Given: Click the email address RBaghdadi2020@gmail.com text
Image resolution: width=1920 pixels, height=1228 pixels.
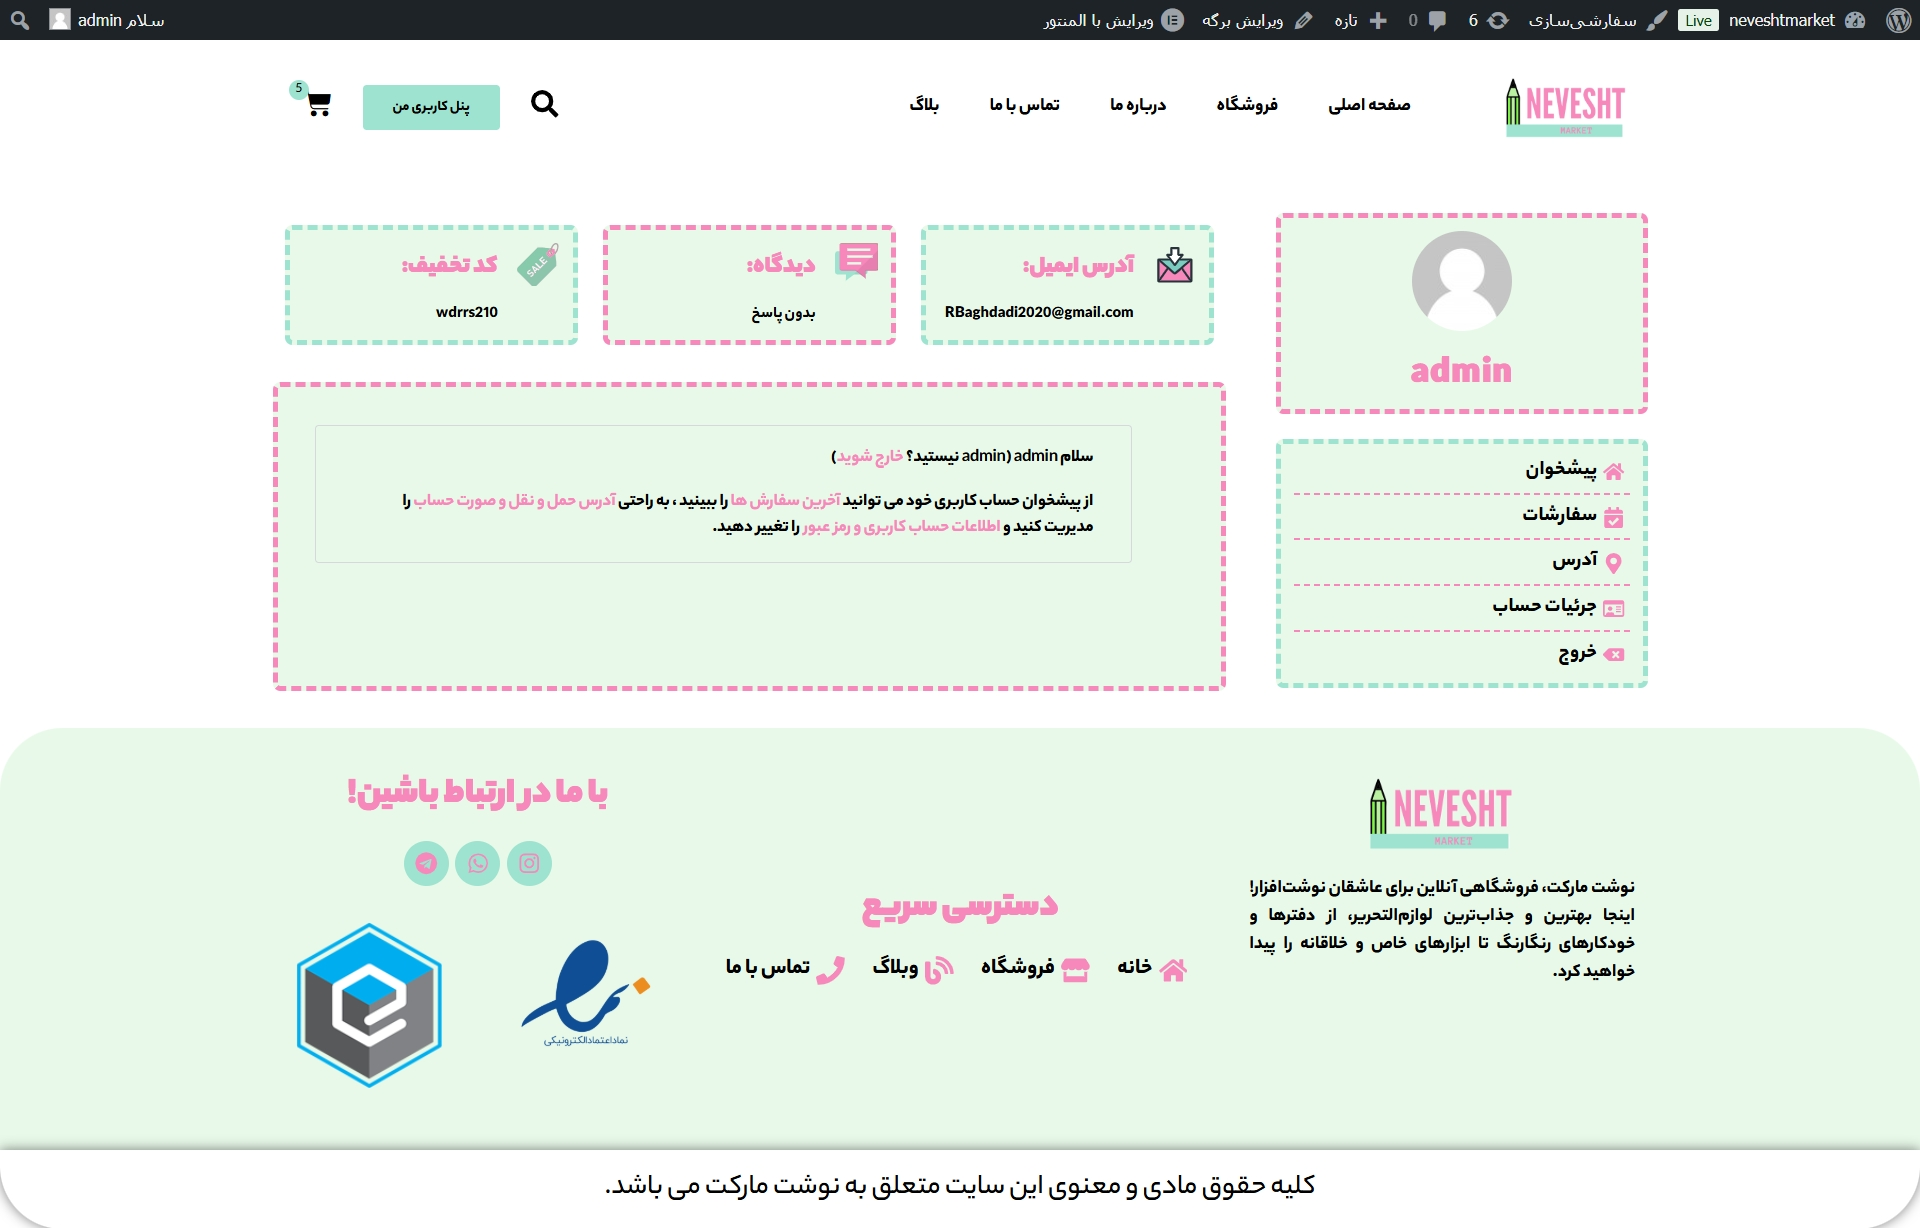Looking at the screenshot, I should pos(1039,312).
